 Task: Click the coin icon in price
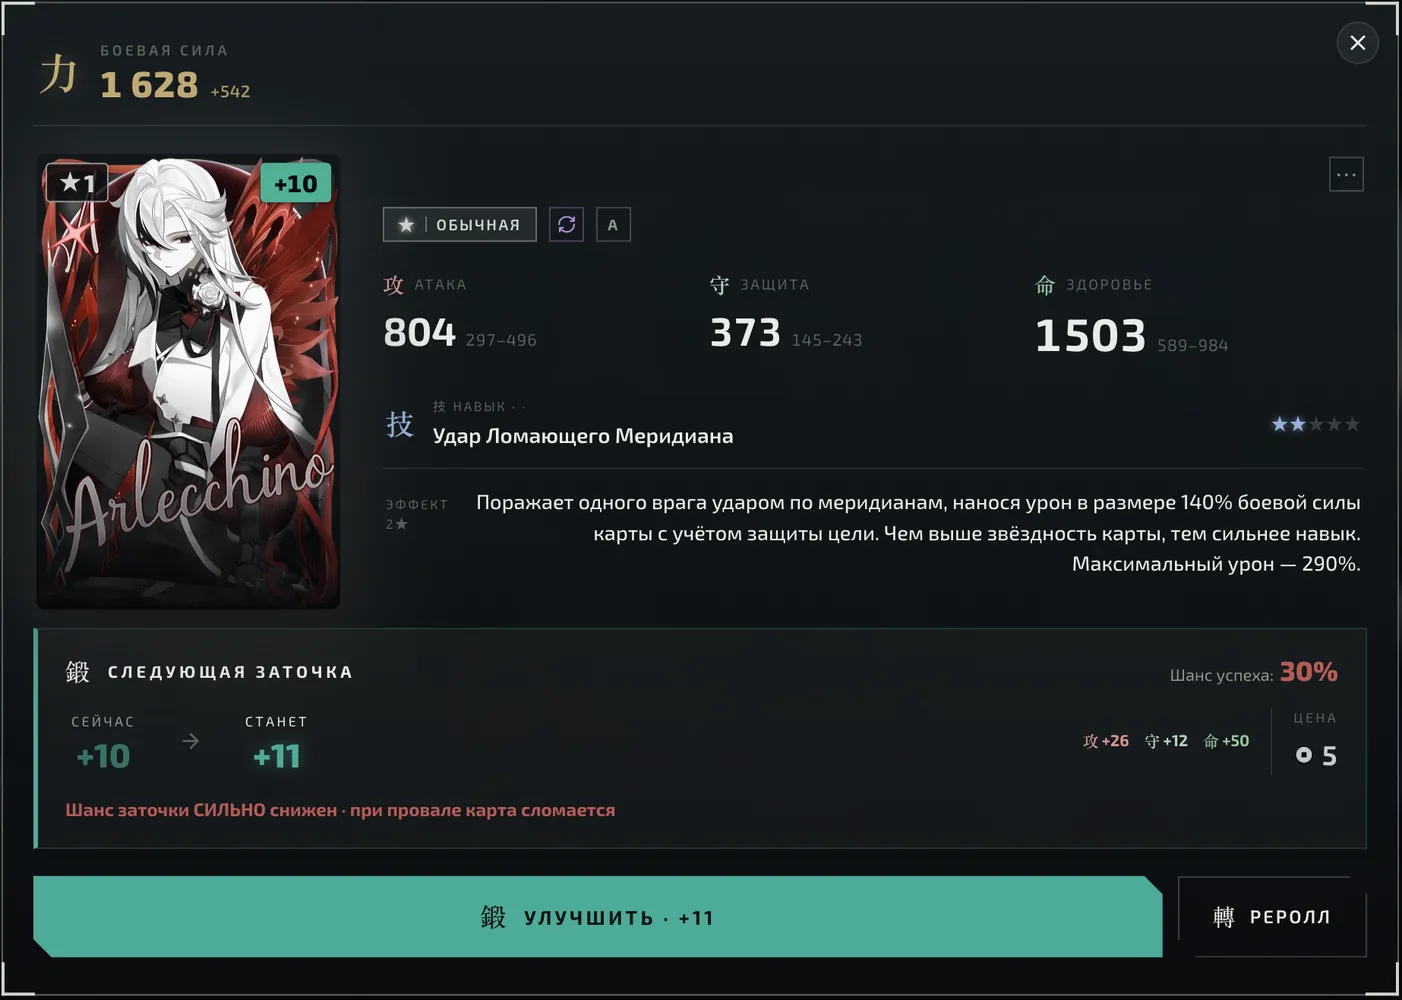point(1304,755)
